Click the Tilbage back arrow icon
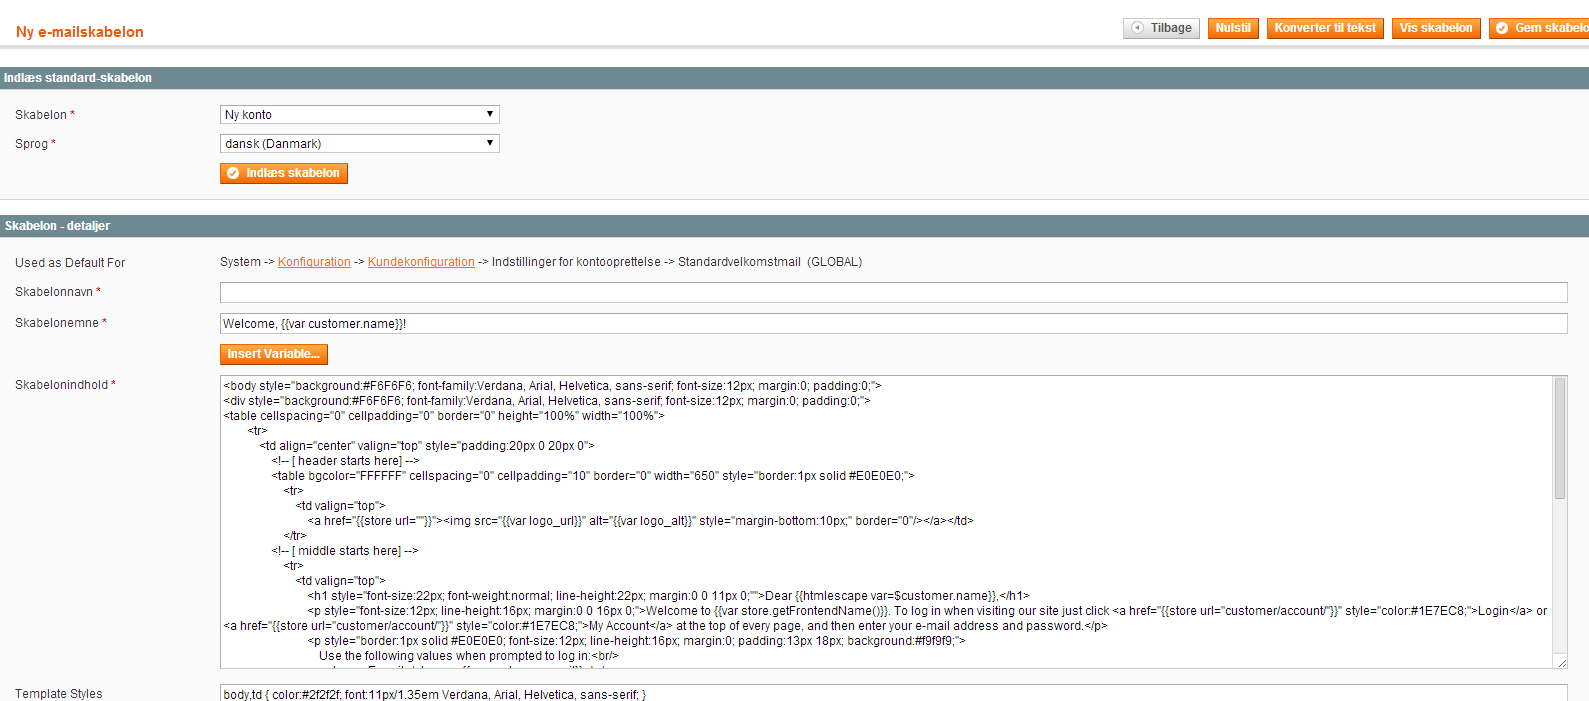Image resolution: width=1589 pixels, height=701 pixels. click(1137, 28)
